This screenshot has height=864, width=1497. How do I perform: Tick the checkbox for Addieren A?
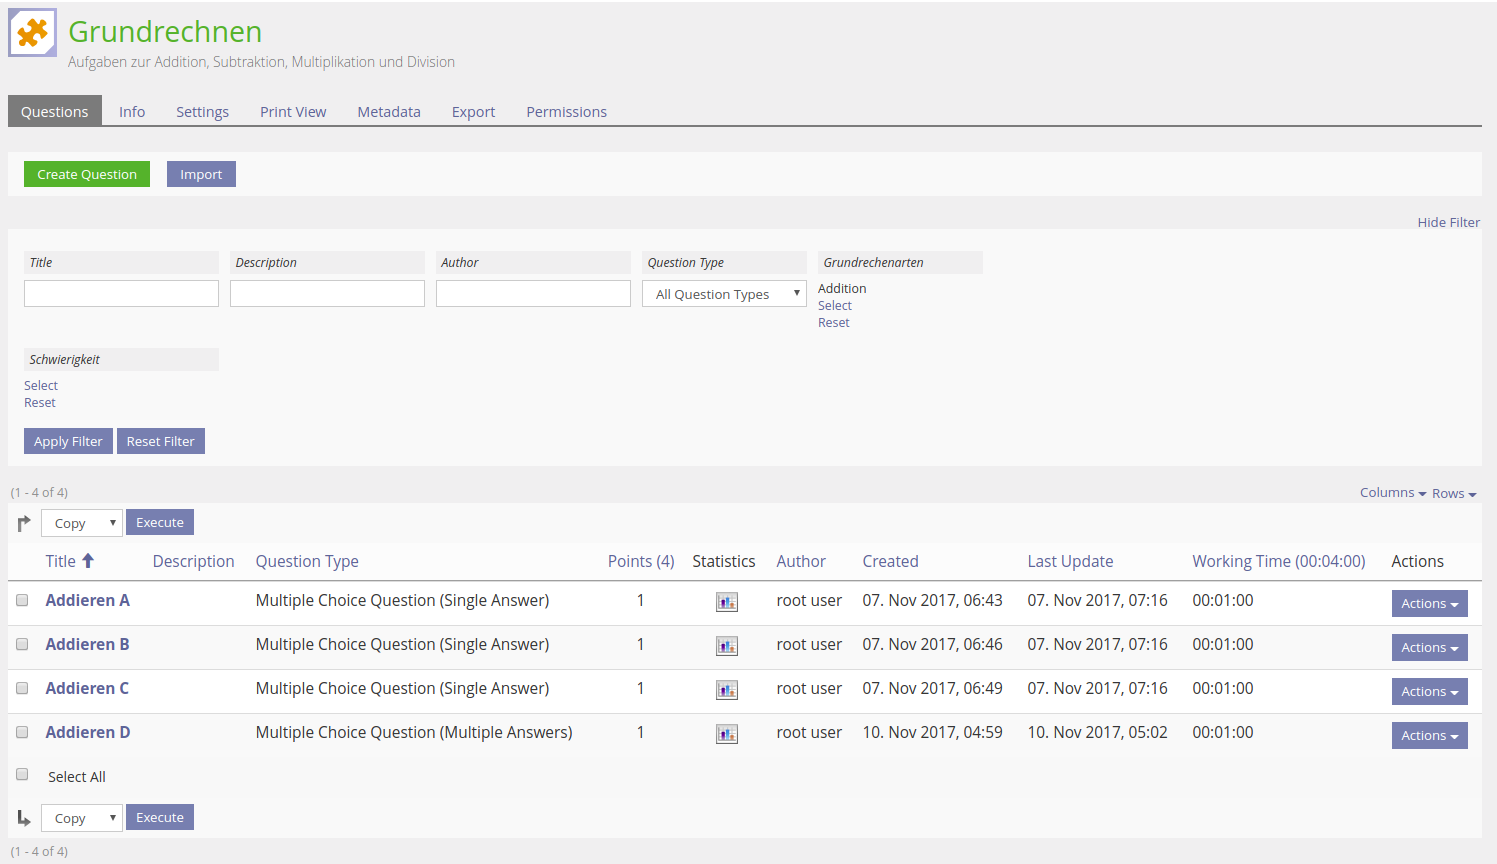click(x=22, y=600)
